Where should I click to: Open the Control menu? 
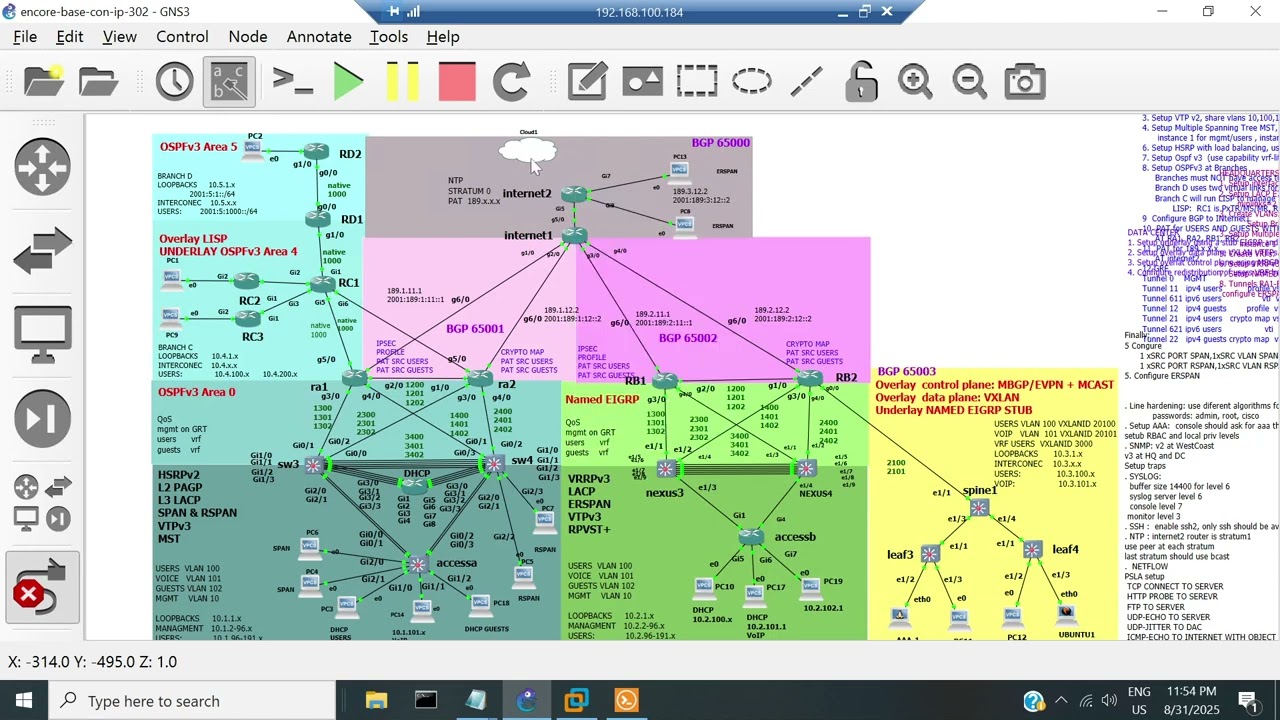click(182, 36)
